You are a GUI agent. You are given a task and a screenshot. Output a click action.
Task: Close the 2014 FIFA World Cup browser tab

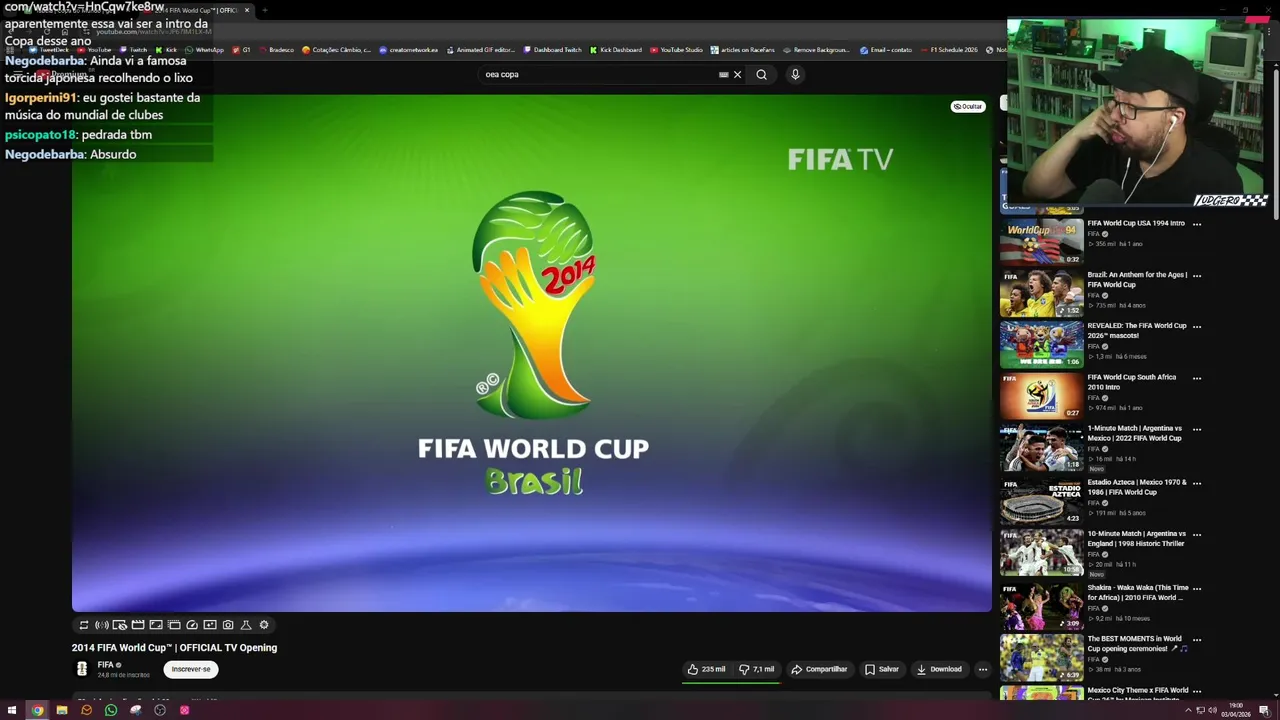(247, 10)
